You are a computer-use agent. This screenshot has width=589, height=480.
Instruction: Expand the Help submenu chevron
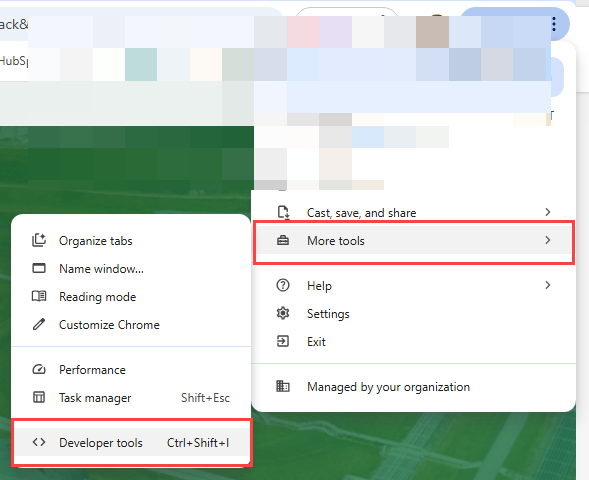548,285
